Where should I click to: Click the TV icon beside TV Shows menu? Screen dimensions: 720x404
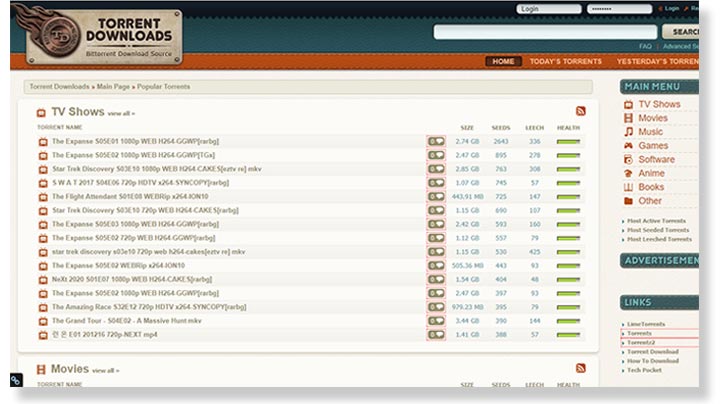tap(628, 105)
